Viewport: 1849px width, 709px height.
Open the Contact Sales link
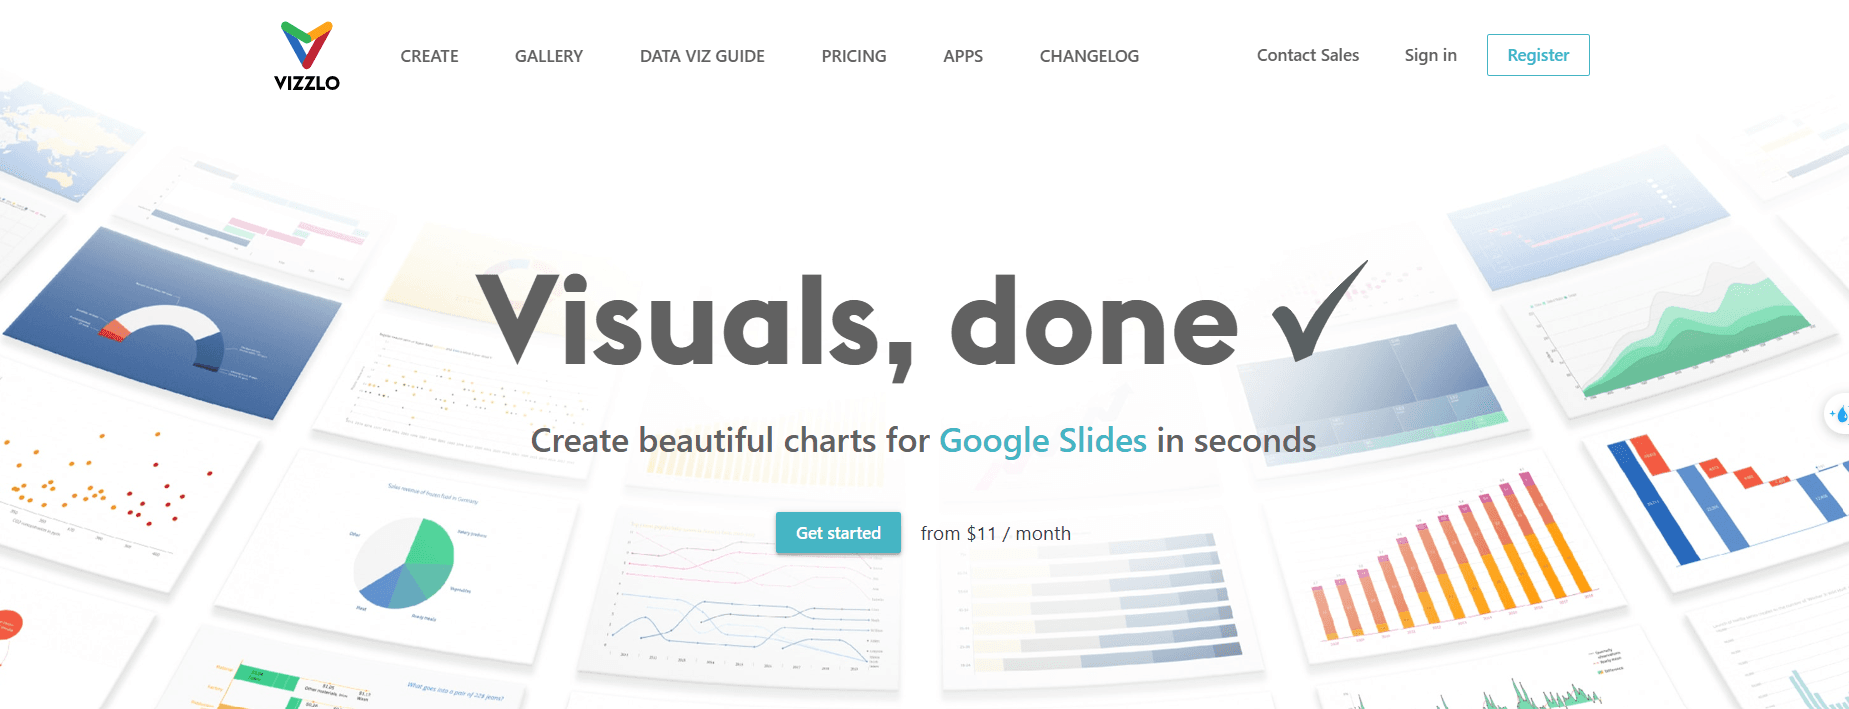[1307, 55]
